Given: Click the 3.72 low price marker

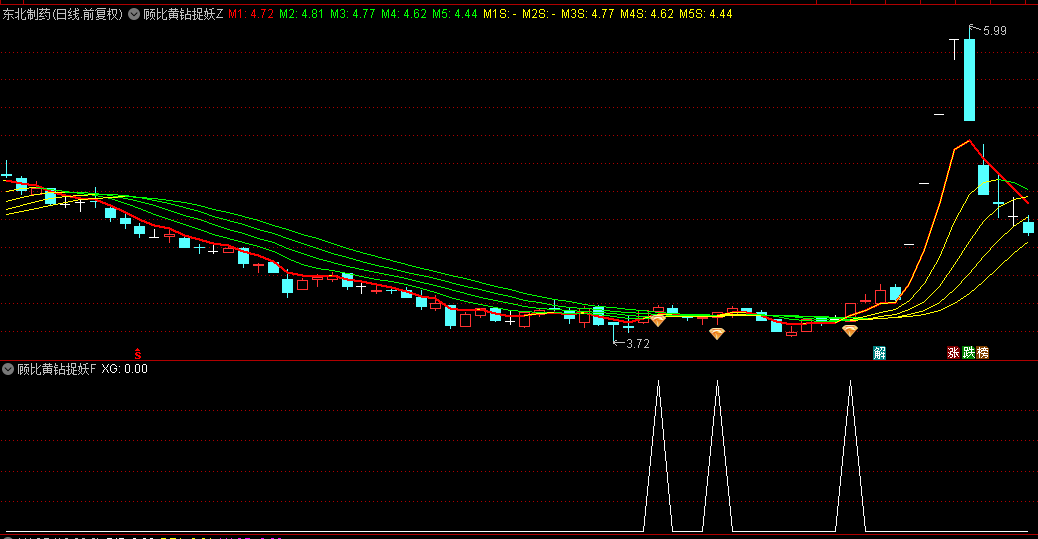Looking at the screenshot, I should pyautogui.click(x=637, y=344).
